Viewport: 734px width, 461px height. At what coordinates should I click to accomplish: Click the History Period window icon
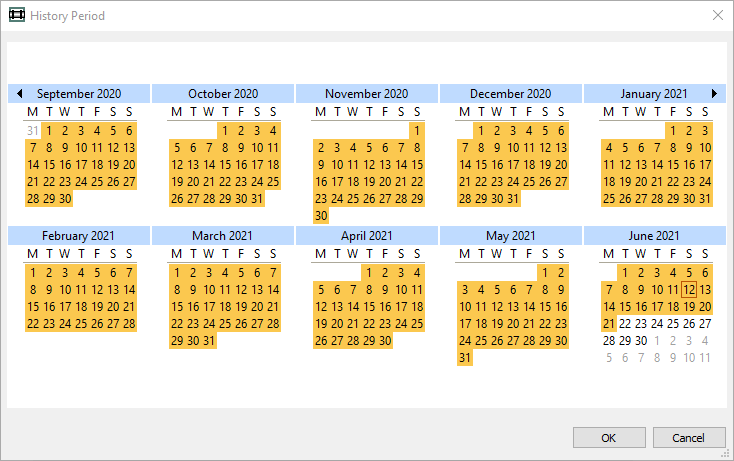pos(17,15)
